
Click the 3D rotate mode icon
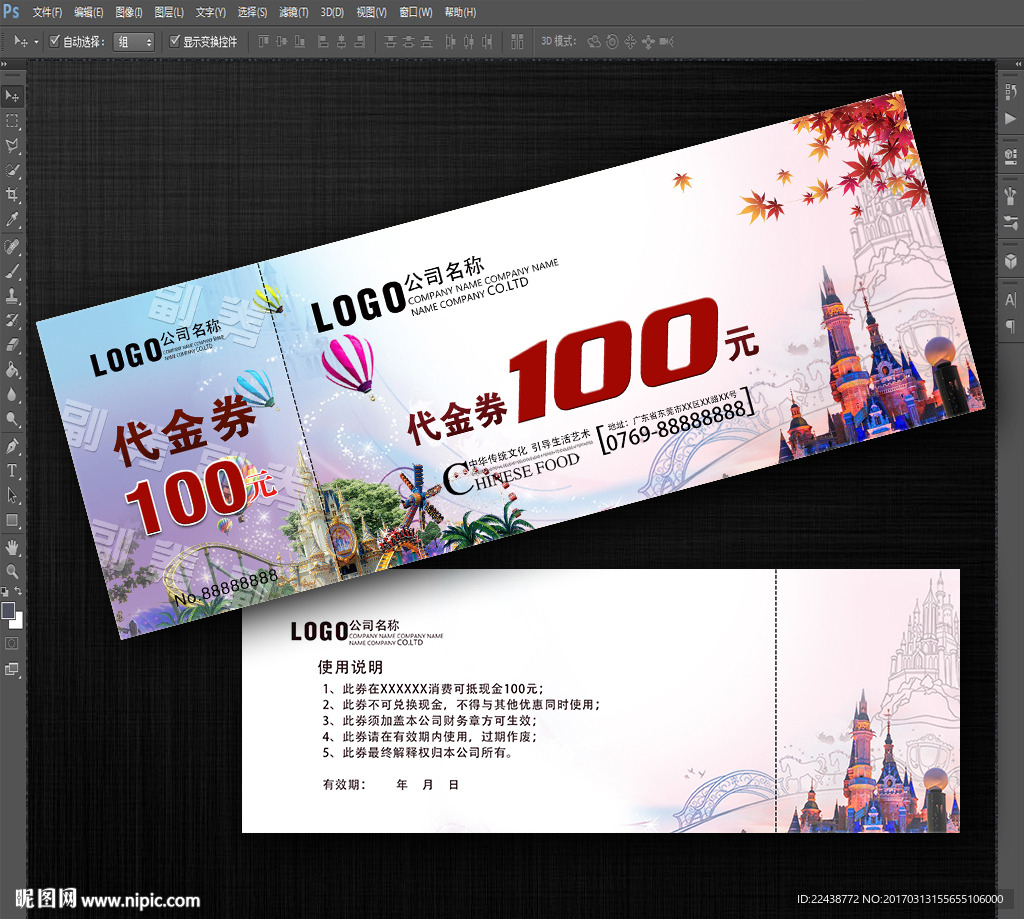click(x=594, y=42)
